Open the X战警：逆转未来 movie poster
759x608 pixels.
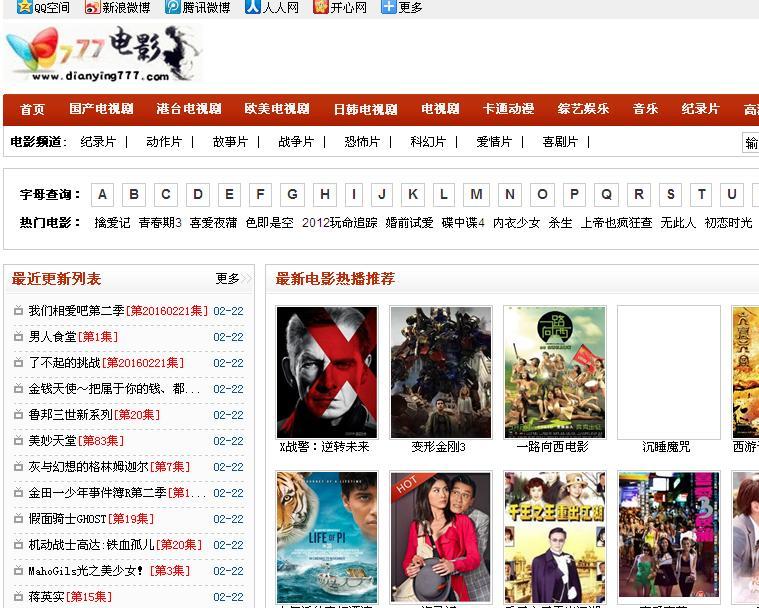pos(326,372)
